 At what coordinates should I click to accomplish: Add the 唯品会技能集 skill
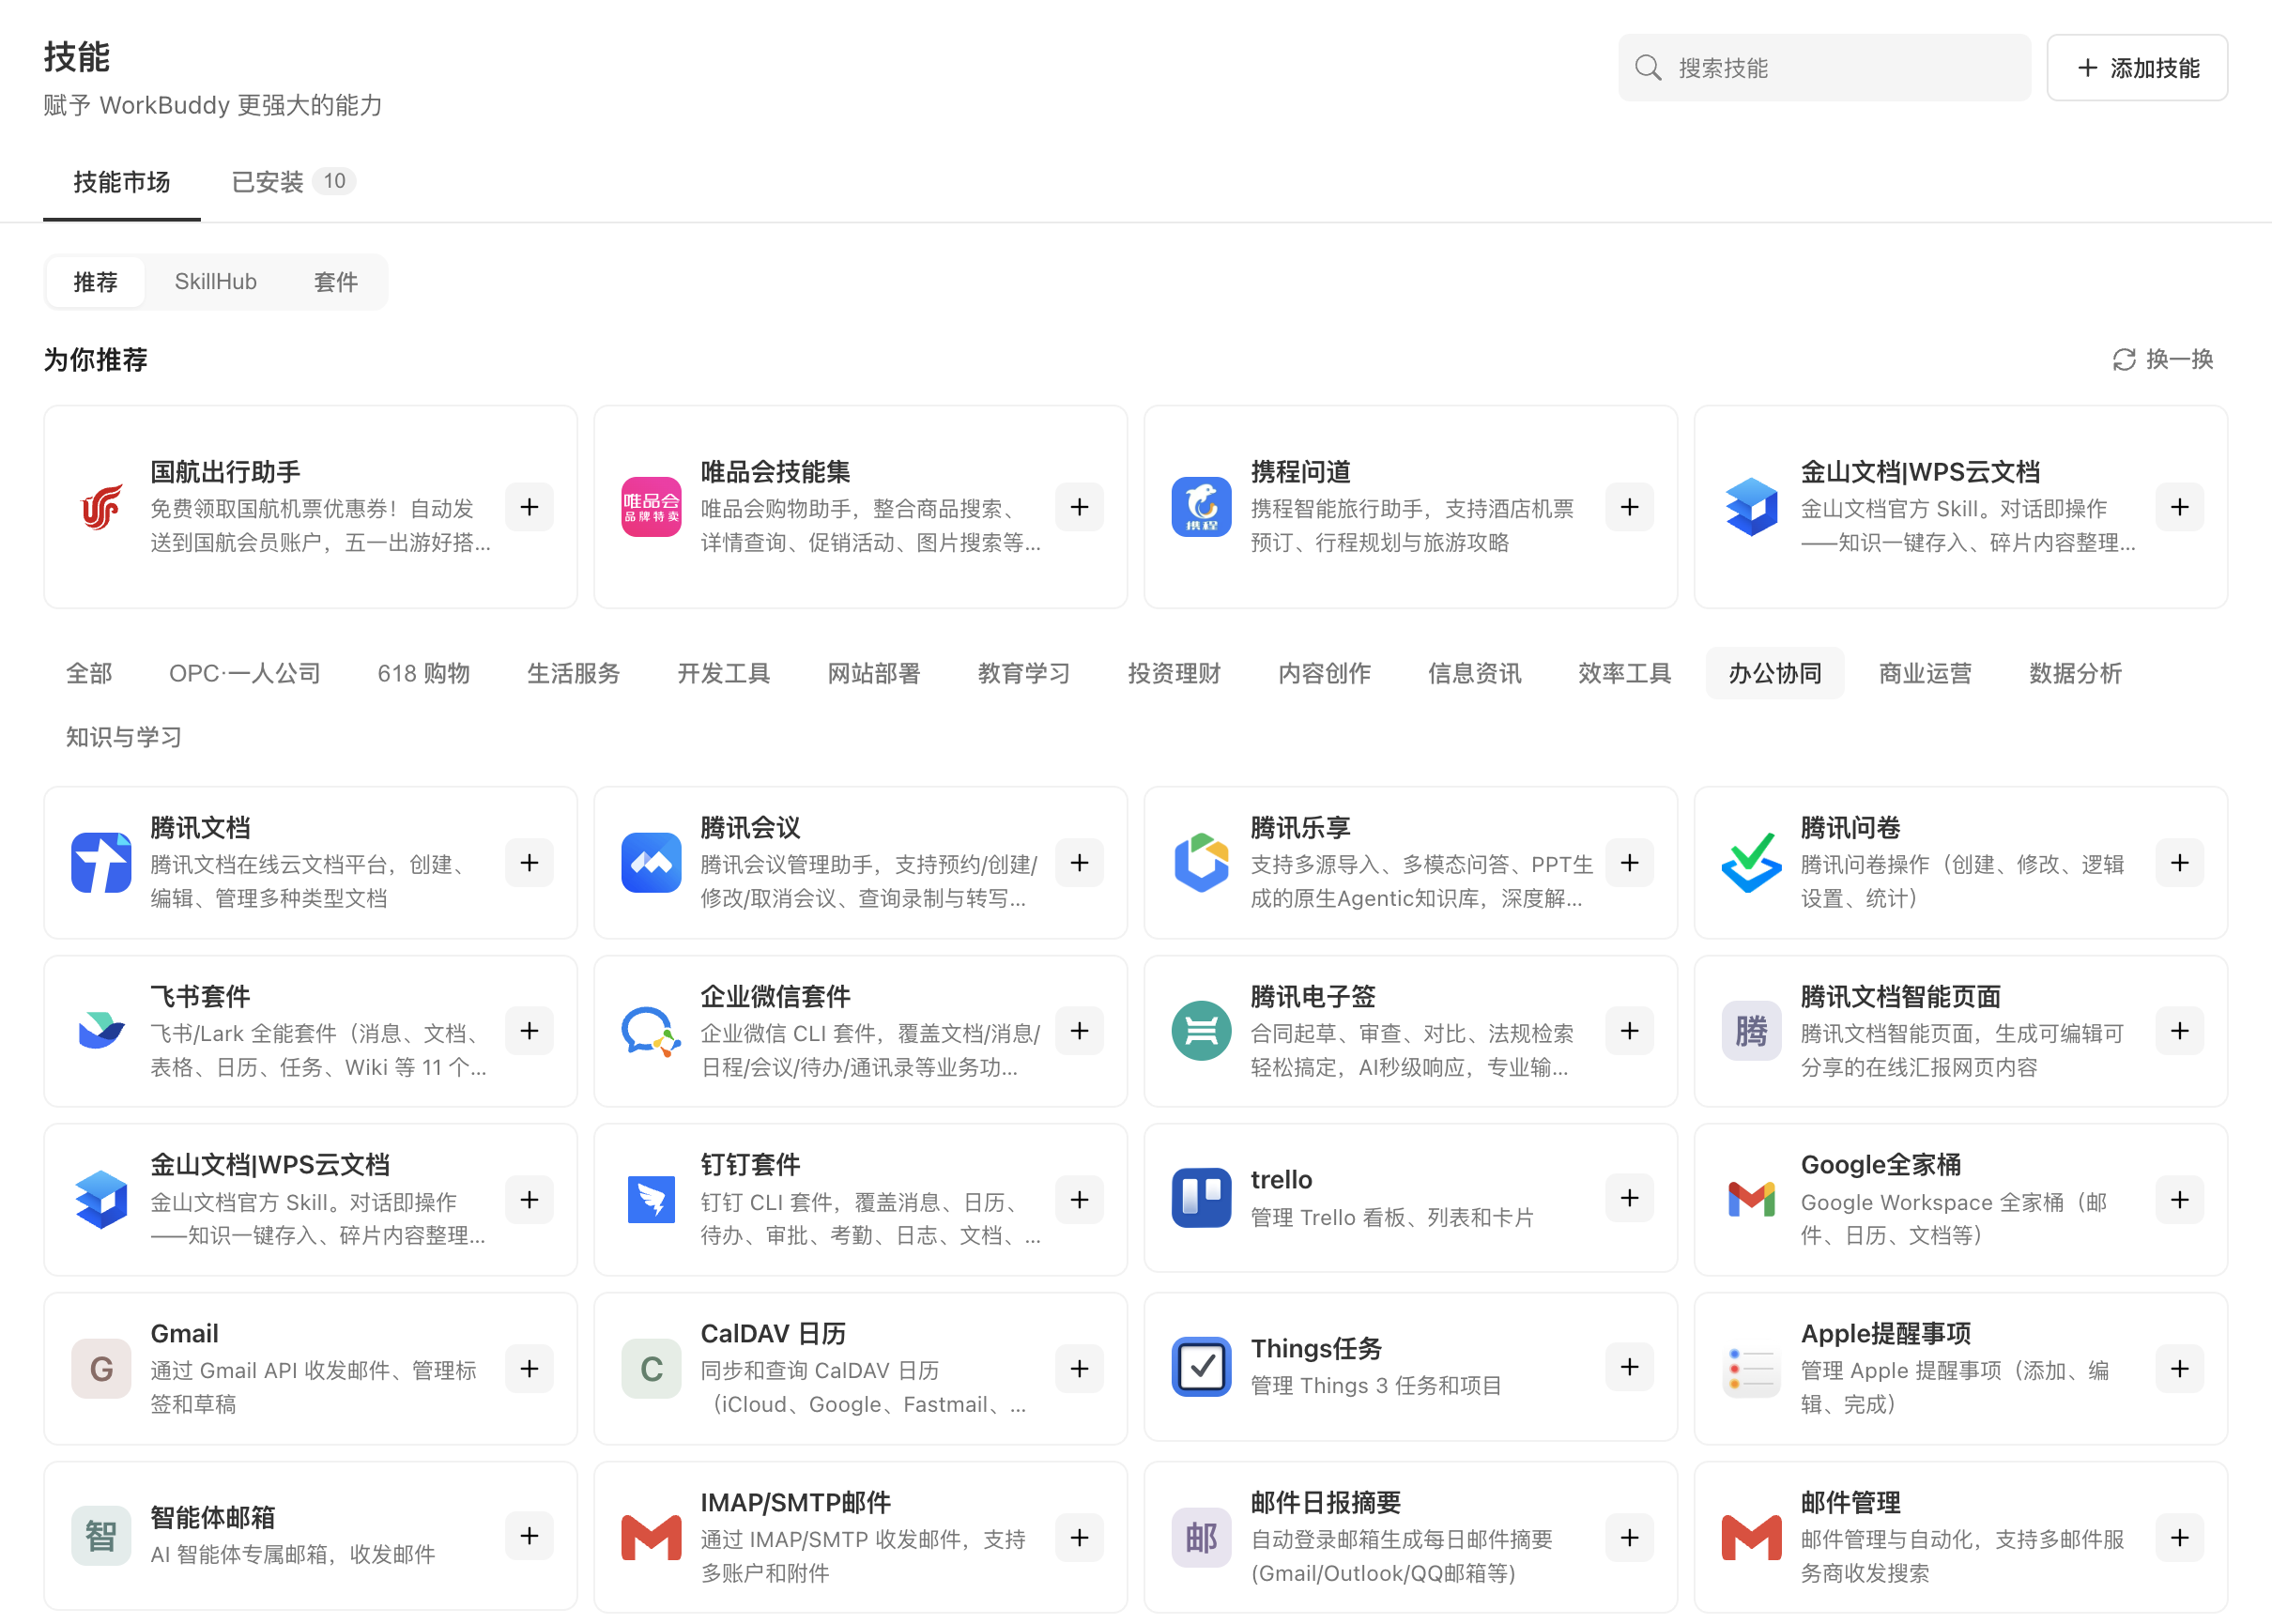coord(1079,507)
